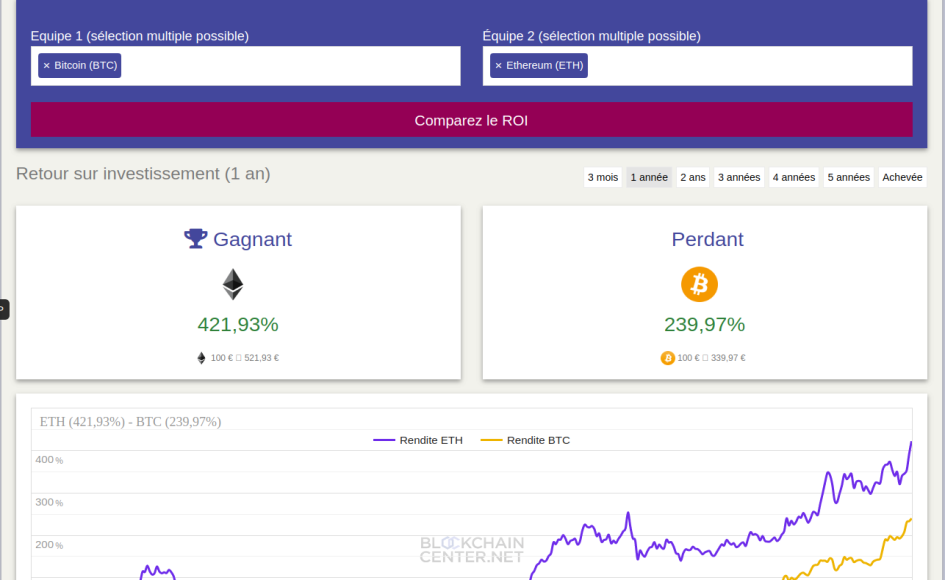Select the 3 années period
This screenshot has height=580, width=945.
pyautogui.click(x=739, y=177)
